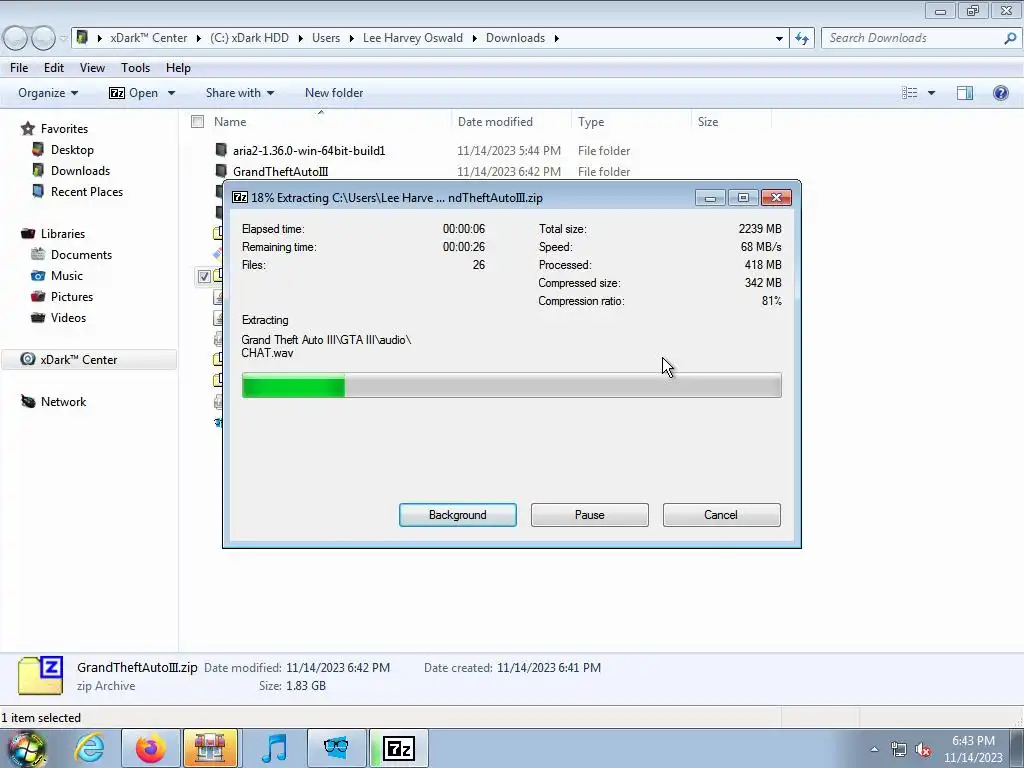1024x768 pixels.
Task: Open the Pictures library
Action: click(72, 296)
